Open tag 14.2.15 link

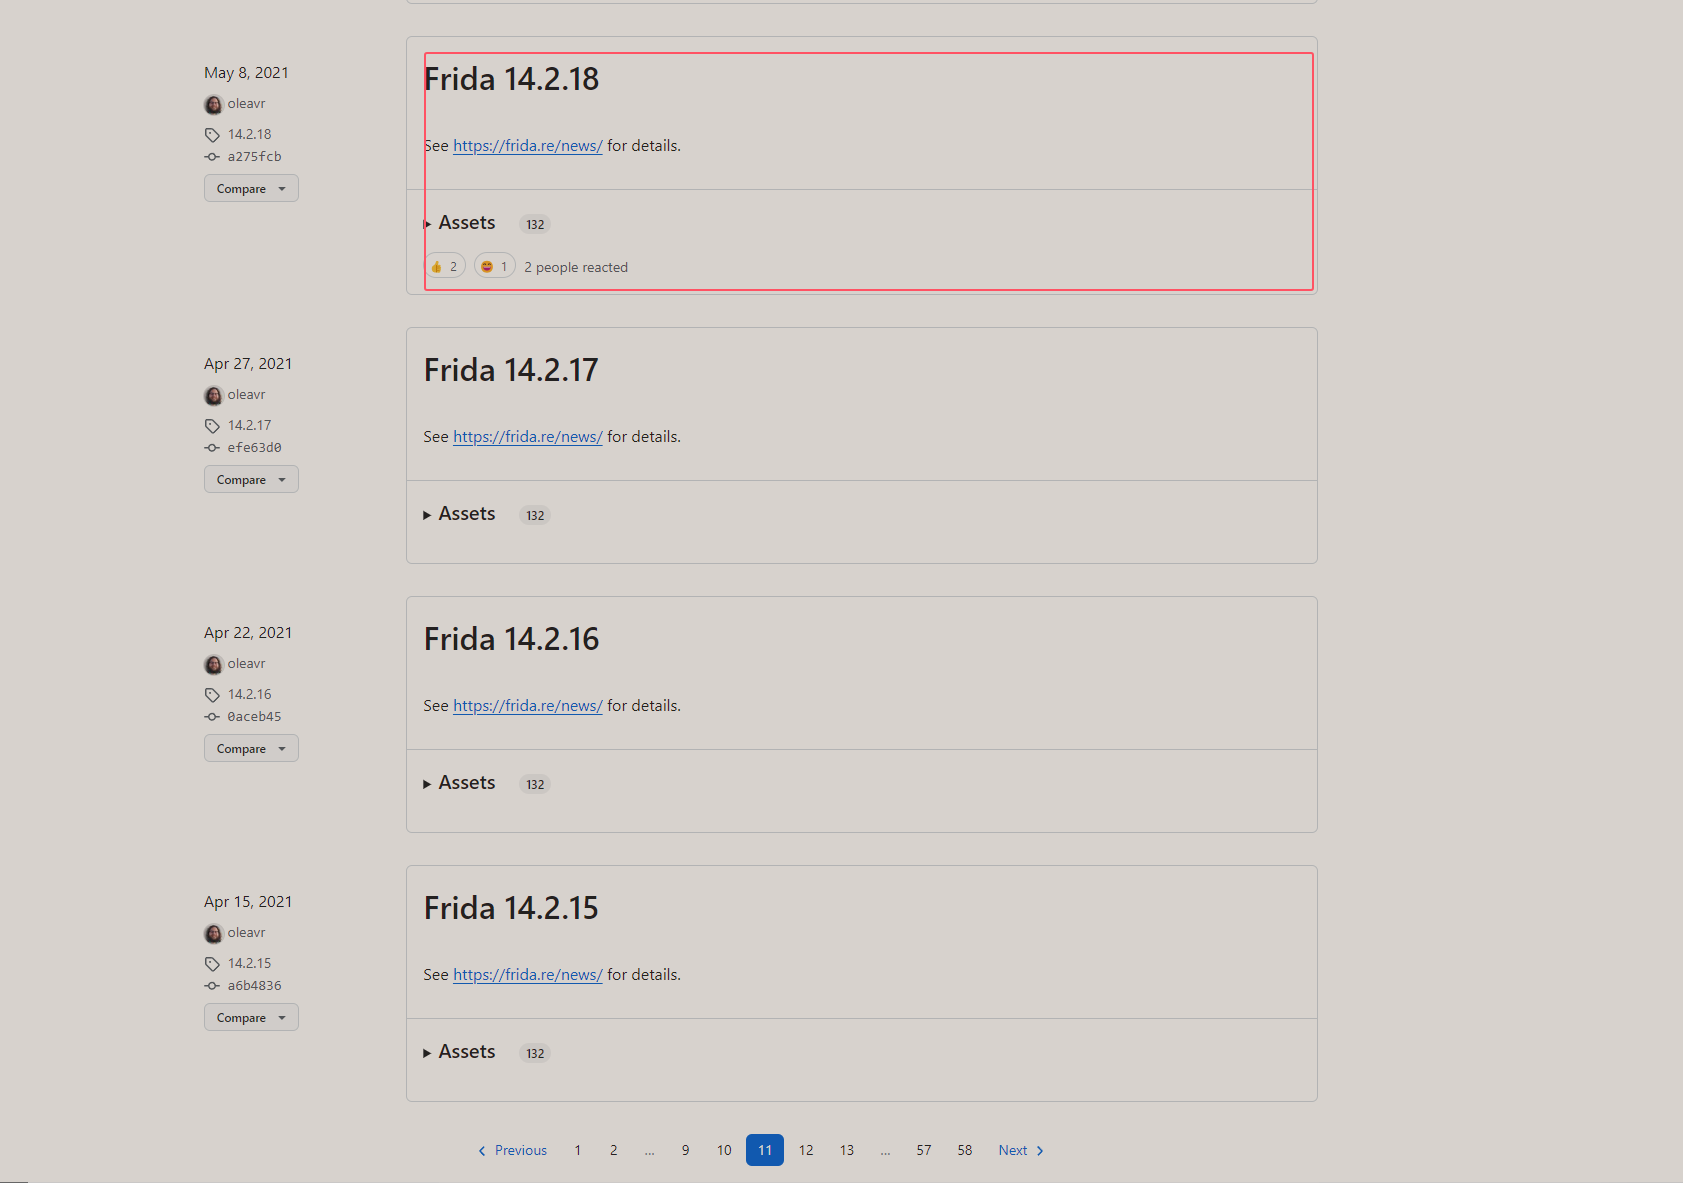pos(249,963)
